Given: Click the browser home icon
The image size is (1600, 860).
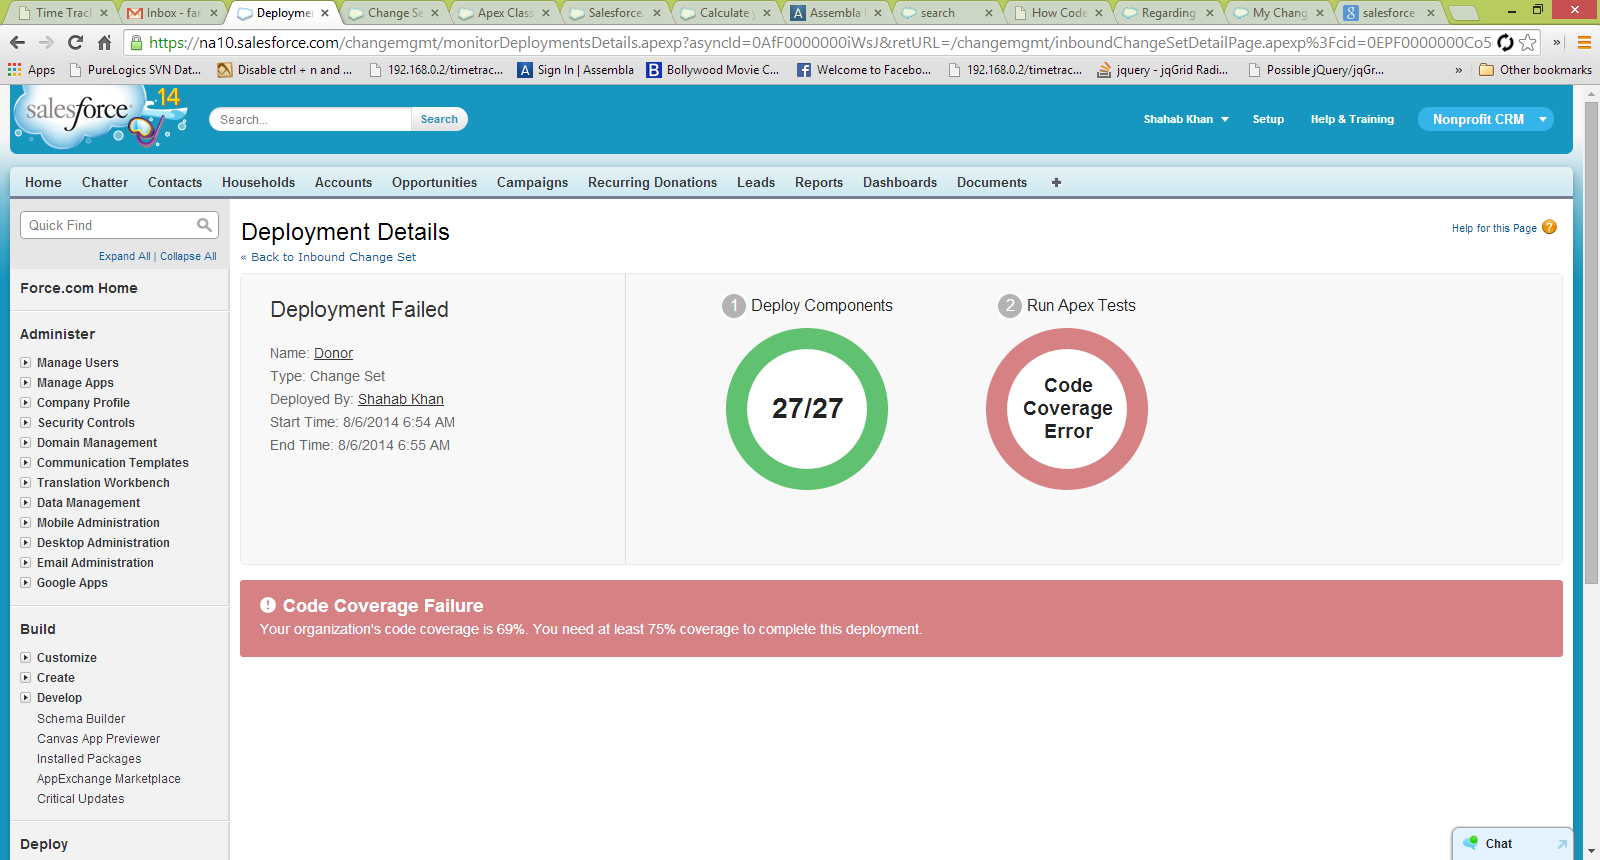Looking at the screenshot, I should 104,42.
